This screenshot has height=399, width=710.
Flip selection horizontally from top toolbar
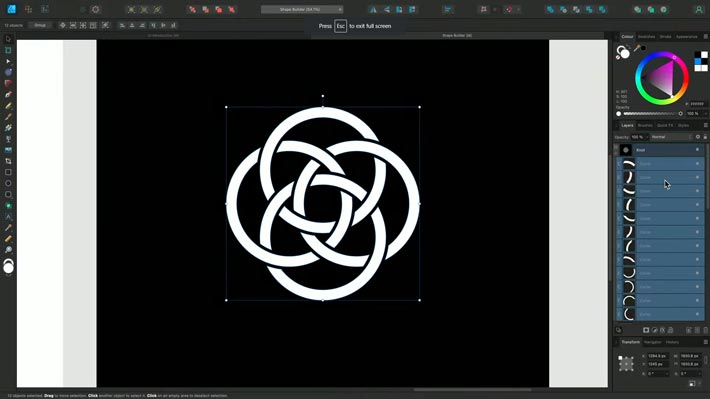[374, 9]
